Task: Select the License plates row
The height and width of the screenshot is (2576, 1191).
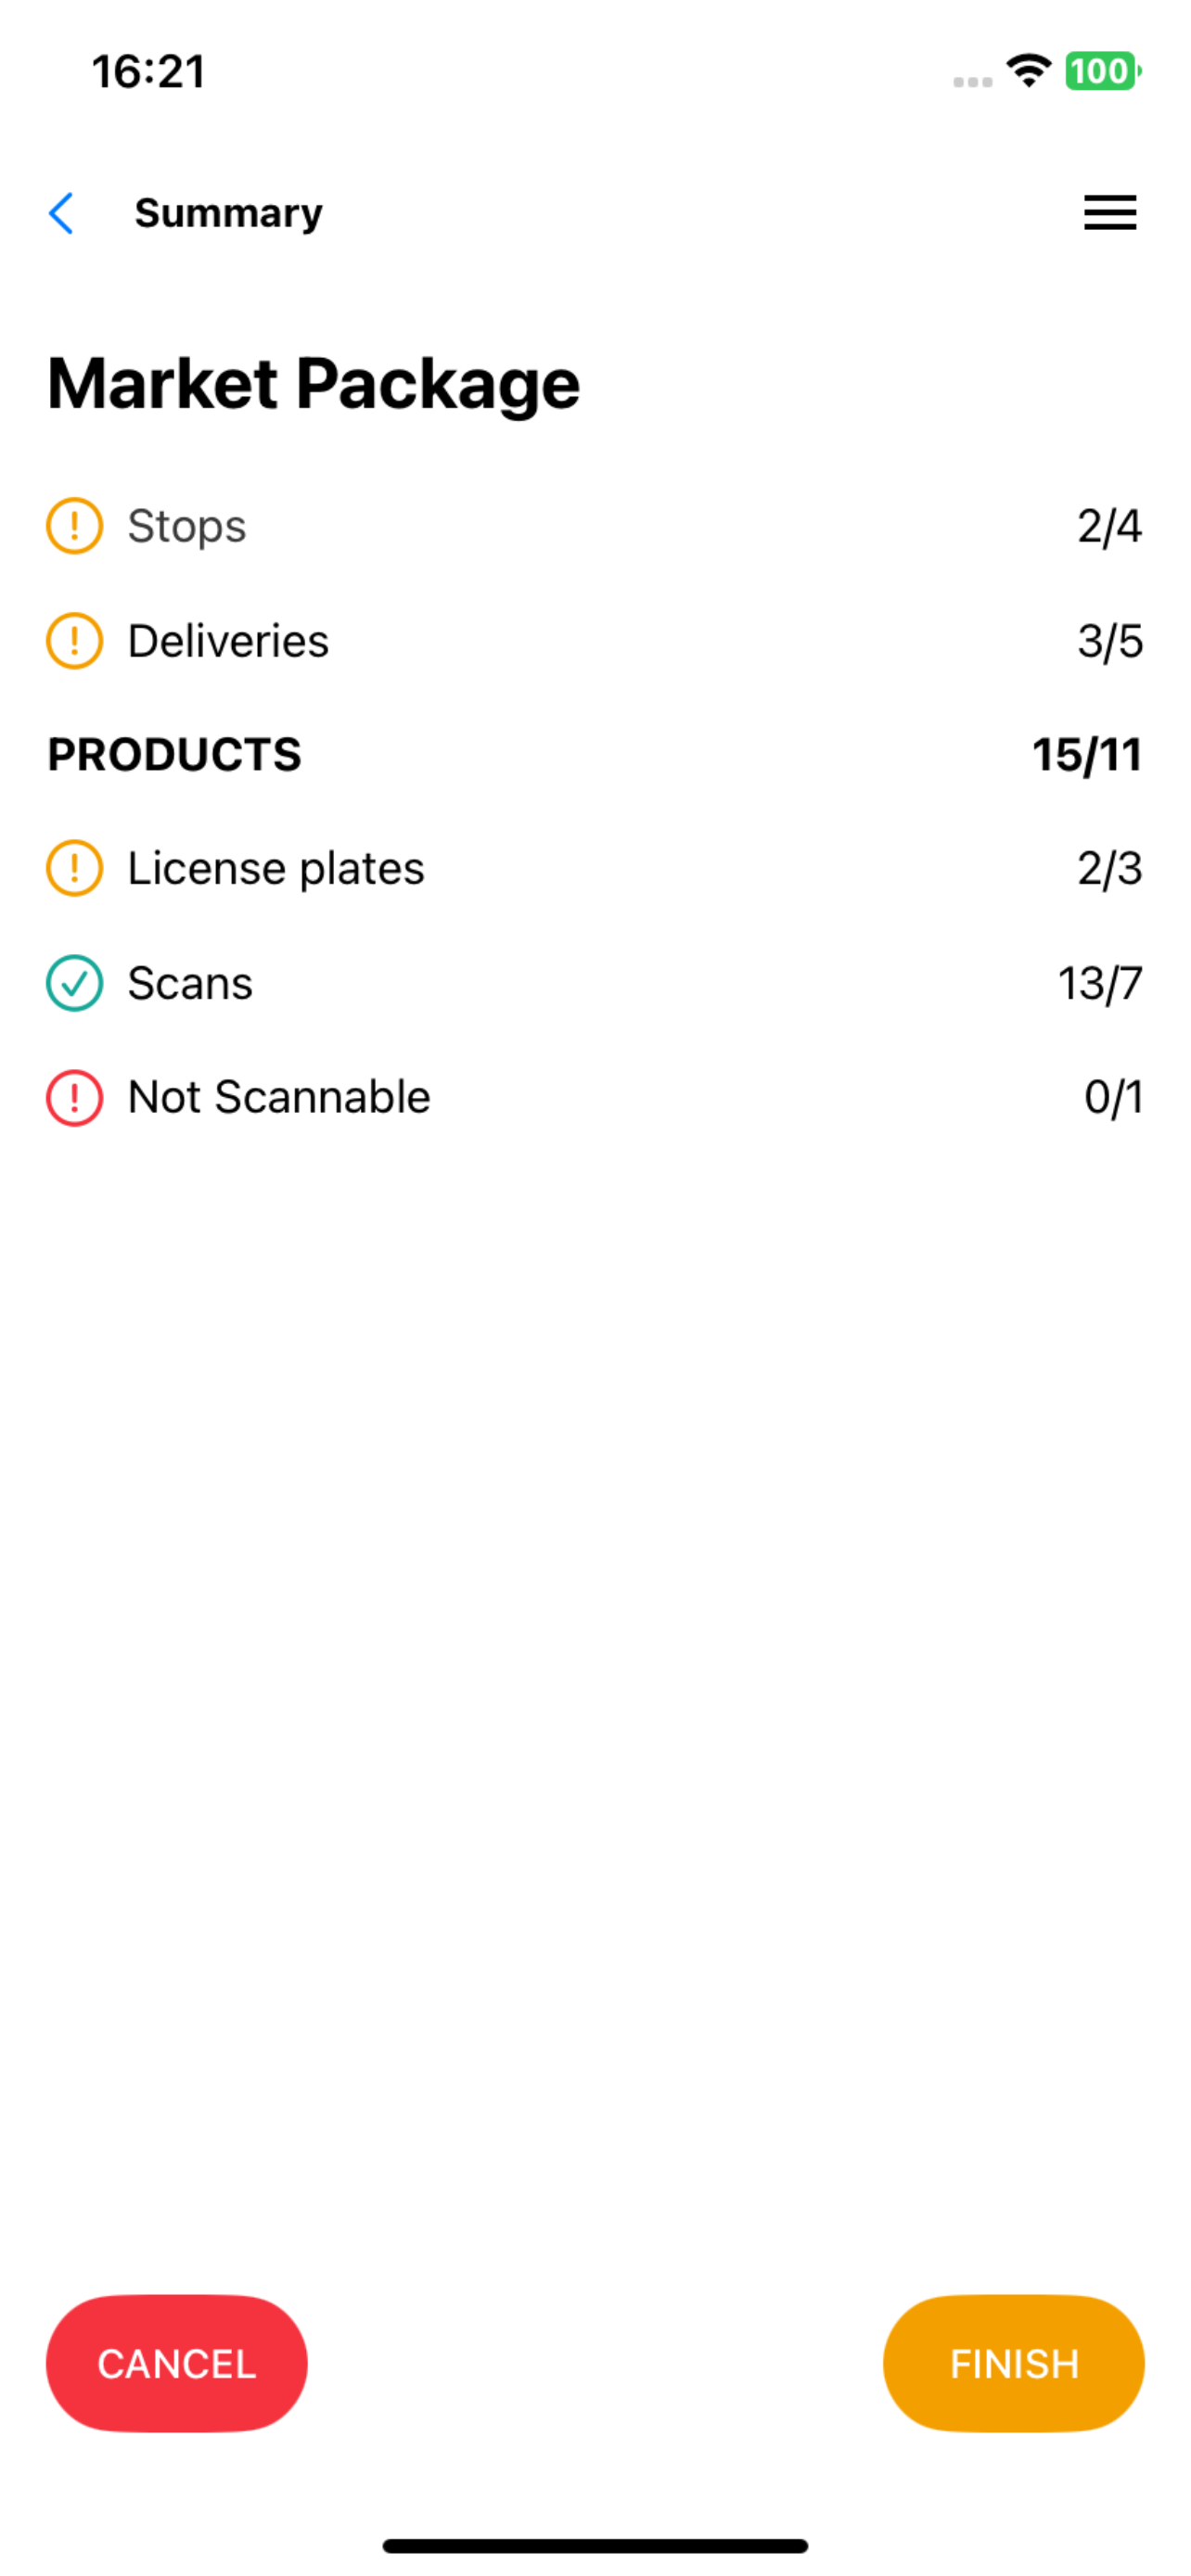Action: (595, 868)
